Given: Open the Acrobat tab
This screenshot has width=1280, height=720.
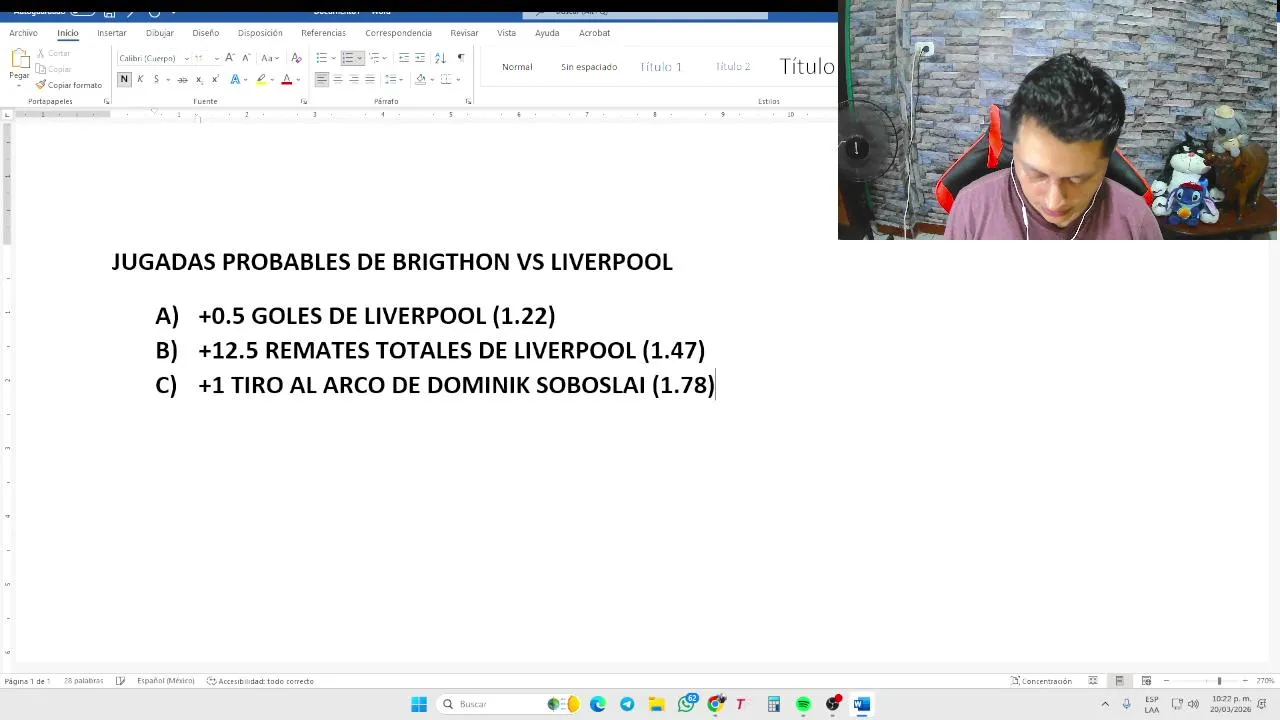Looking at the screenshot, I should click(x=594, y=33).
